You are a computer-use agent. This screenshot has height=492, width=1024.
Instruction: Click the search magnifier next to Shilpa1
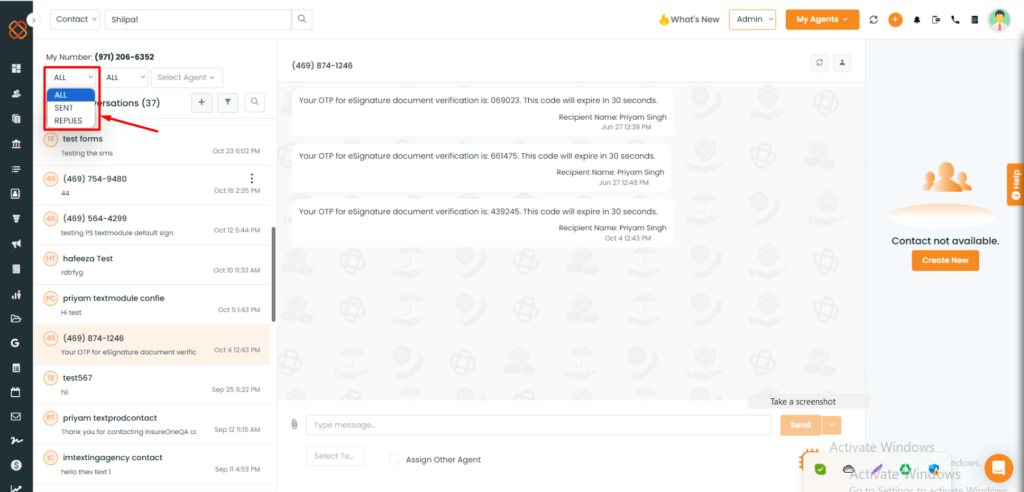[x=302, y=20]
